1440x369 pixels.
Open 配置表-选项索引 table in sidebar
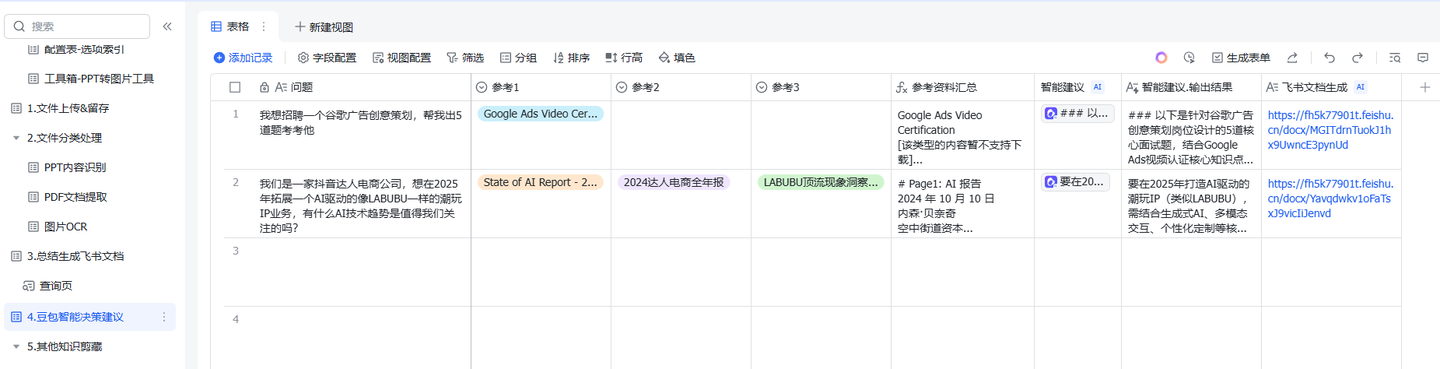(x=84, y=49)
